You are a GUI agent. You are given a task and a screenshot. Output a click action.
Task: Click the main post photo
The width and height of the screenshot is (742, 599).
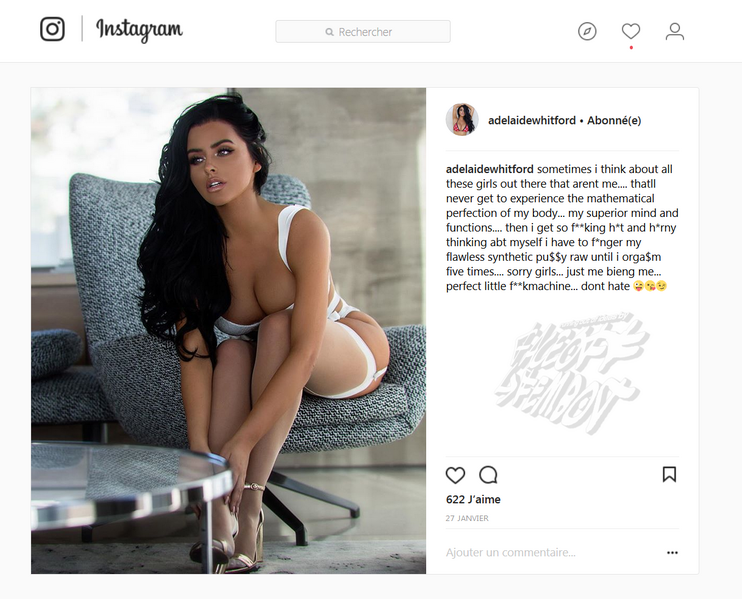[x=229, y=331]
